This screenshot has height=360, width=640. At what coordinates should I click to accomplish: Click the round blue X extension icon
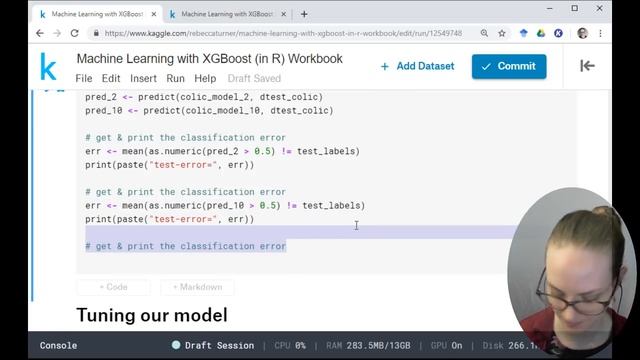point(558,33)
